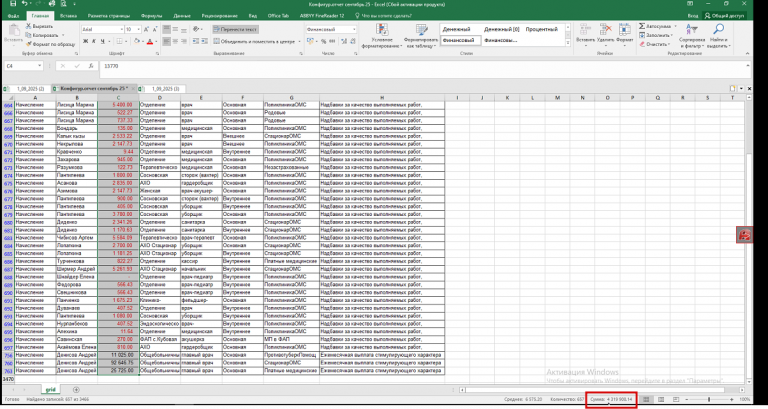Viewport: 768px width, 409px height.
Task: Decrease the decimal places
Action: pyautogui.click(x=352, y=42)
